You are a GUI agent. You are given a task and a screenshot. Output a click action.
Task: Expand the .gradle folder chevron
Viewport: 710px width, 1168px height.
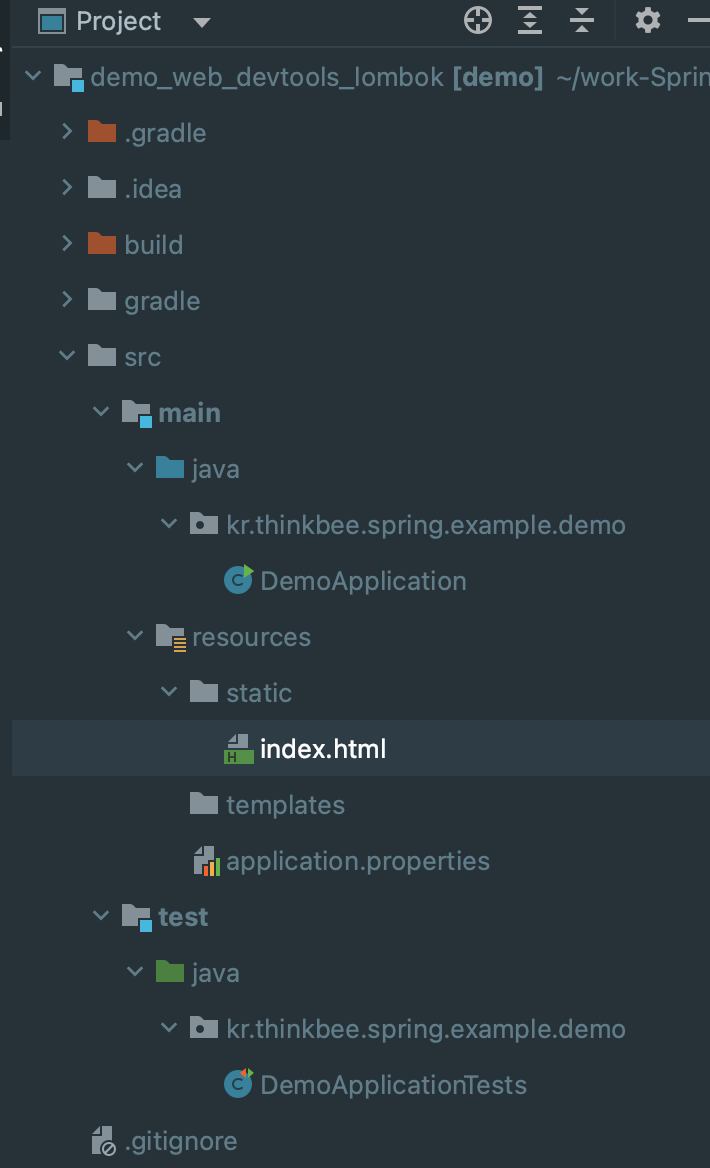click(x=67, y=132)
